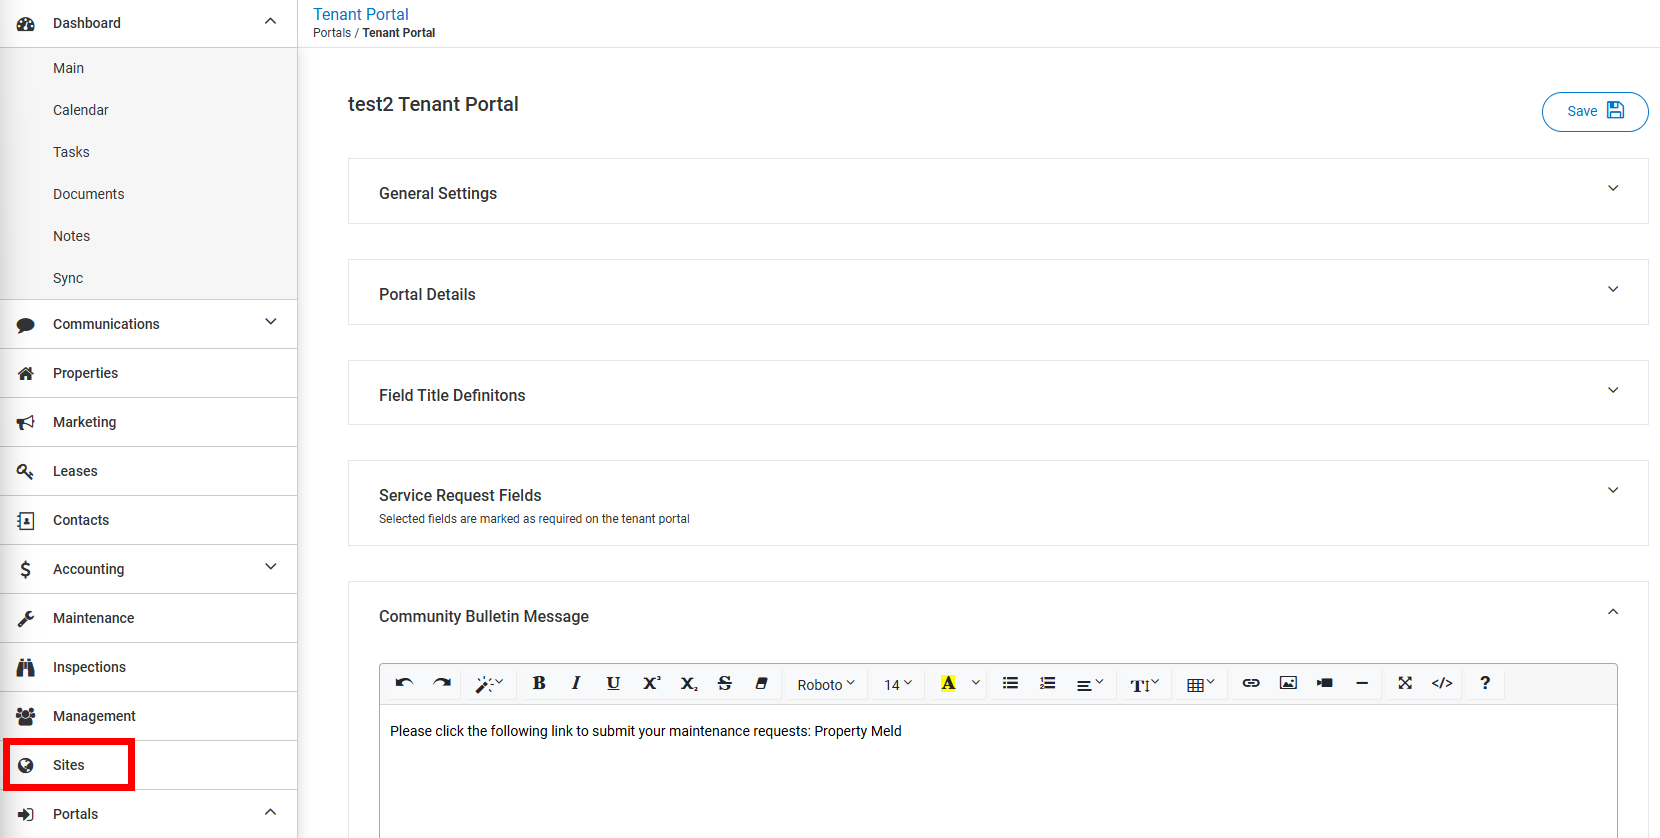Insert an unordered bullet list
Screen dimensions: 1660x838
(1010, 683)
